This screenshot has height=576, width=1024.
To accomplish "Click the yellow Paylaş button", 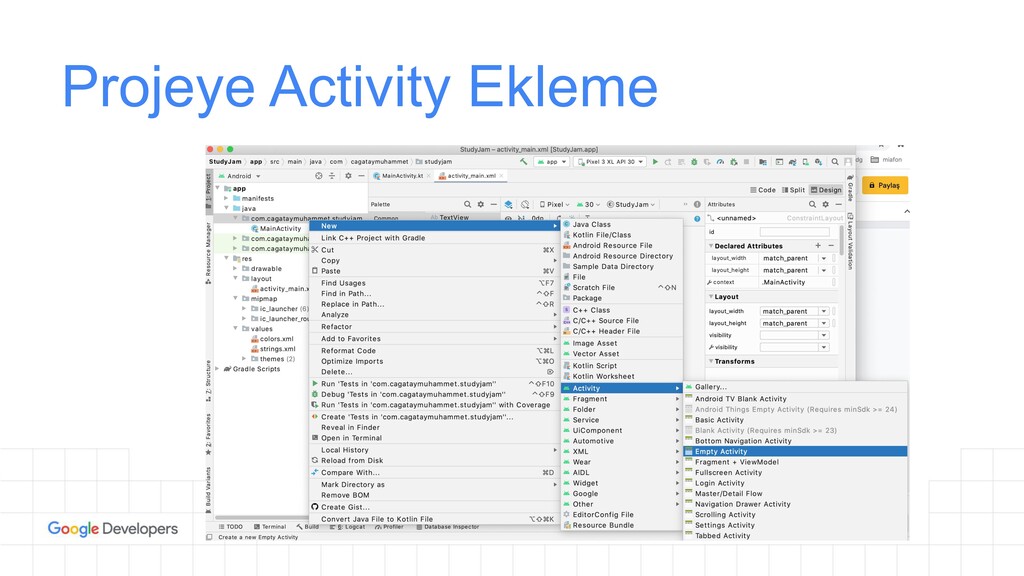I will (x=884, y=185).
